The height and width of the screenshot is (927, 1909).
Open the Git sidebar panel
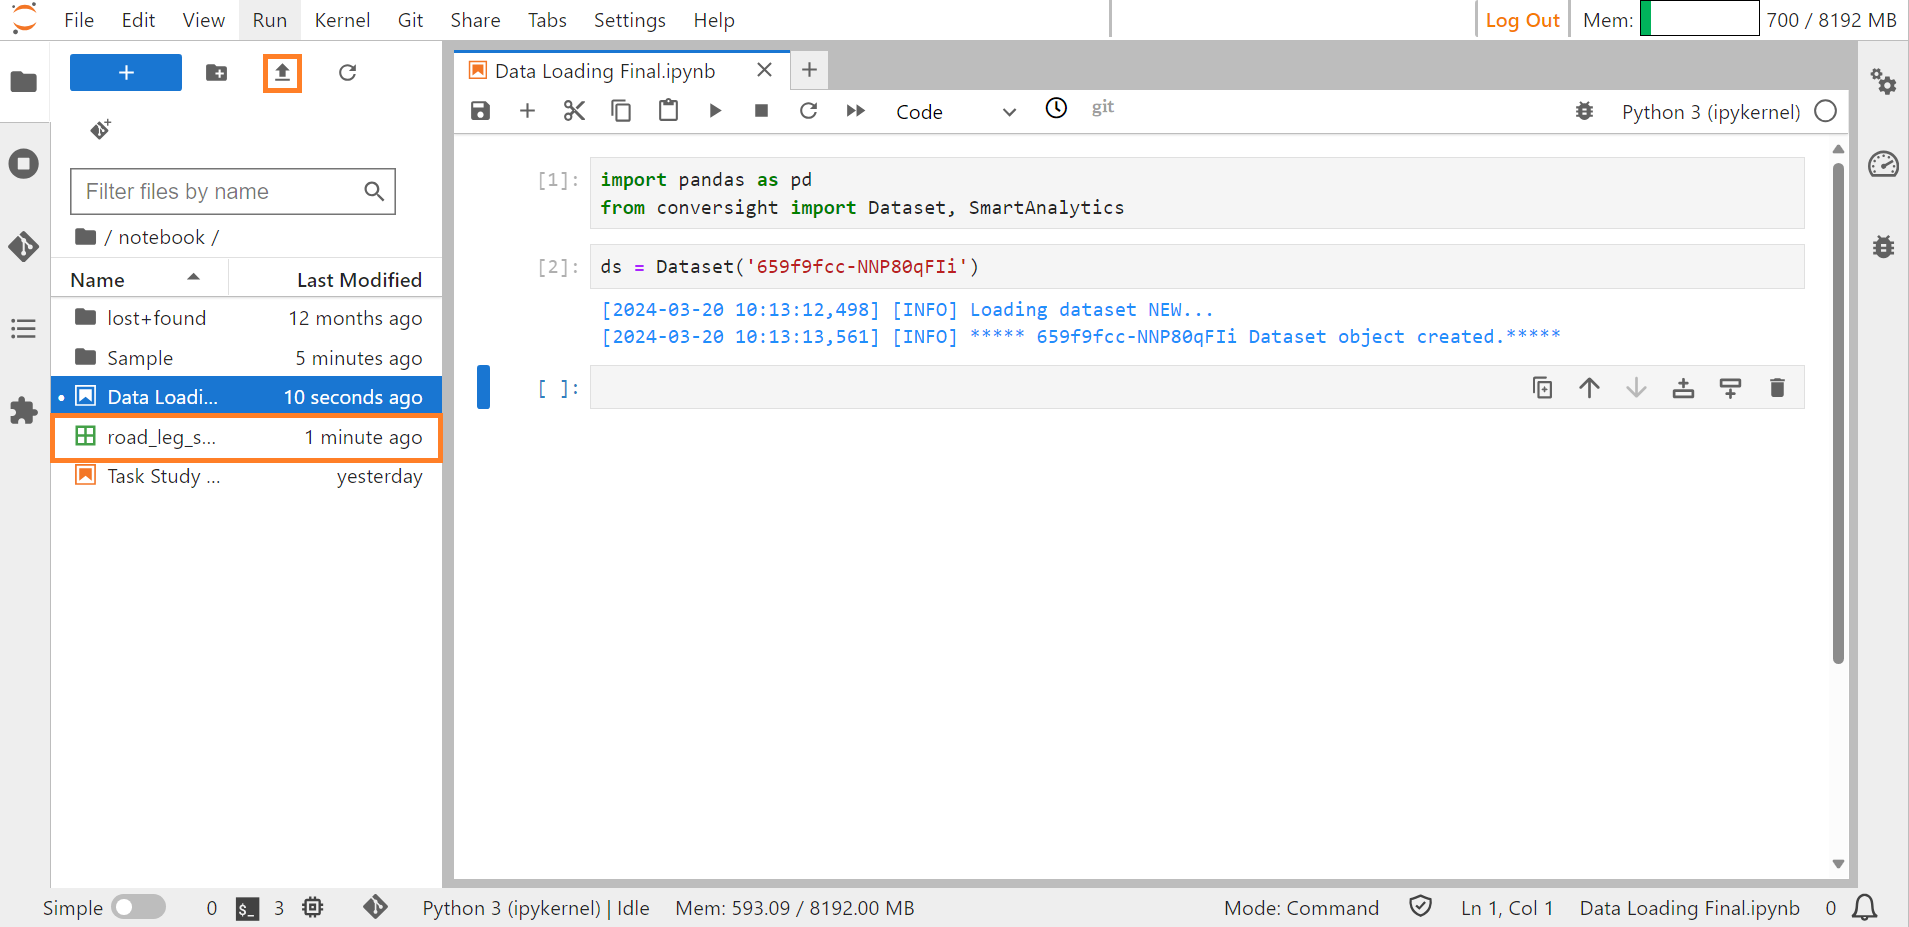point(24,246)
